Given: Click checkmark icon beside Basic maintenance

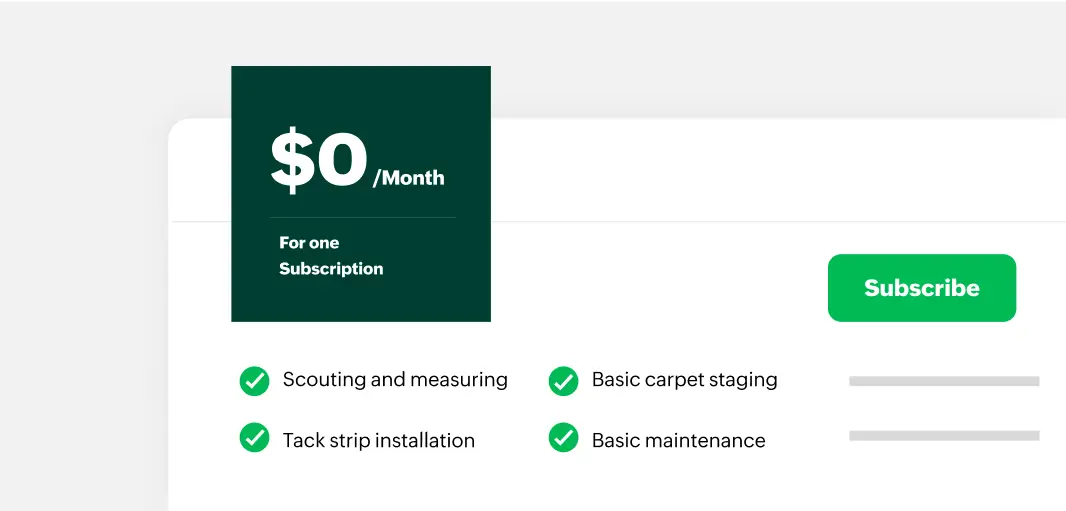Looking at the screenshot, I should 564,438.
